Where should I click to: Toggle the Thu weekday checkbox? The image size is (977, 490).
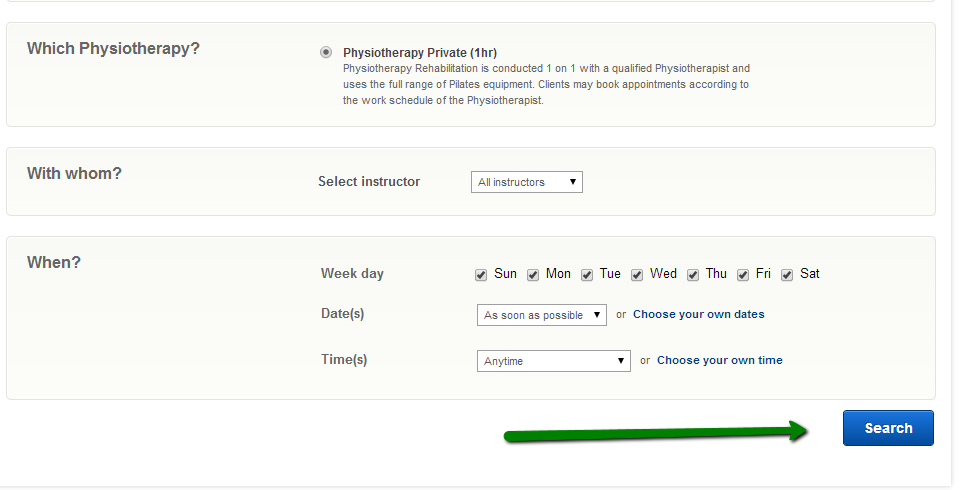(693, 275)
